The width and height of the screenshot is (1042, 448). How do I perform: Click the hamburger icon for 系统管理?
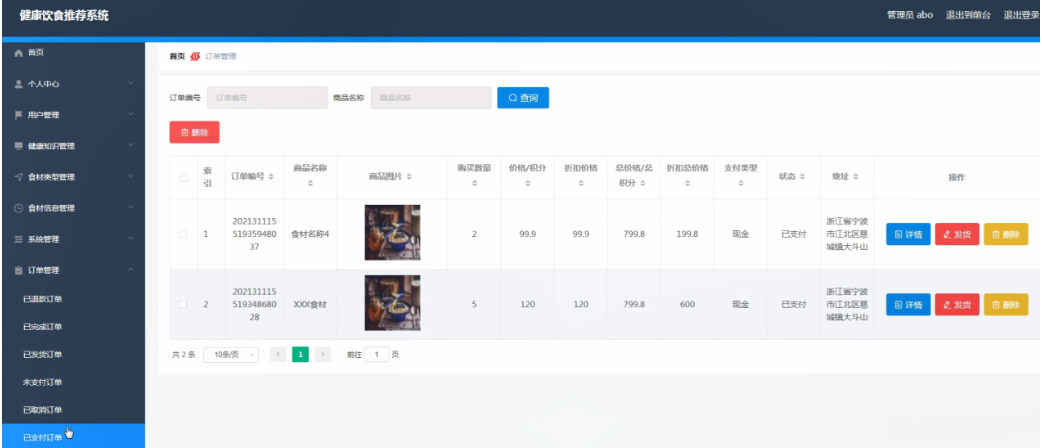click(x=19, y=239)
